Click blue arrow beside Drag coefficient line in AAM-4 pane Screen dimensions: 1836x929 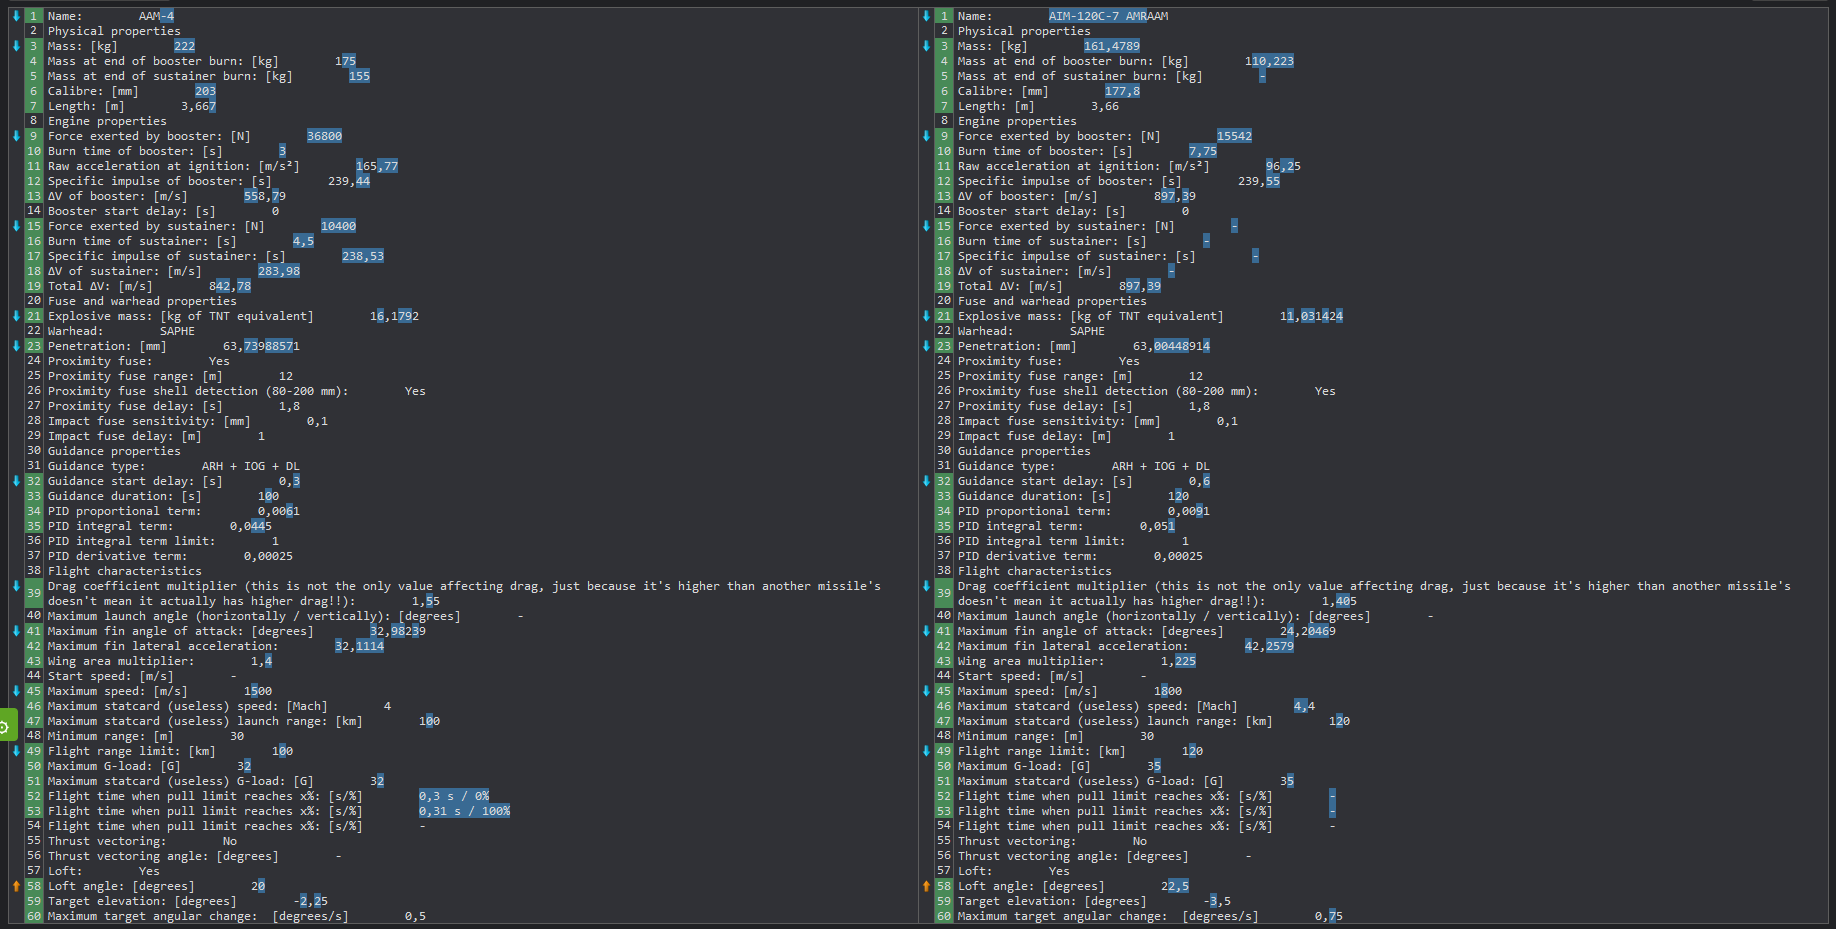coord(16,586)
